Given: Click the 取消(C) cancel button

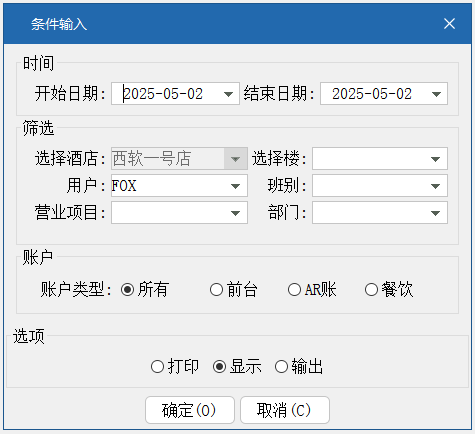Looking at the screenshot, I should (285, 410).
